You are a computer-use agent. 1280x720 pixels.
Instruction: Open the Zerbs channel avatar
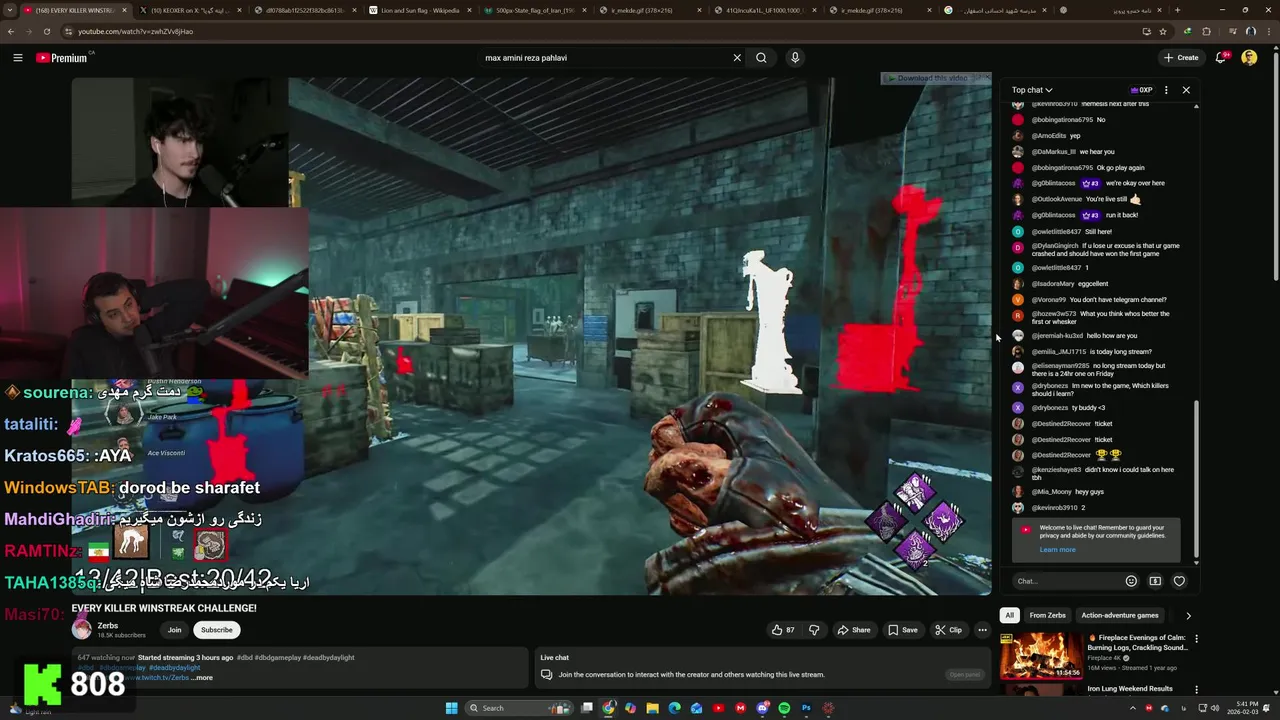(x=81, y=630)
